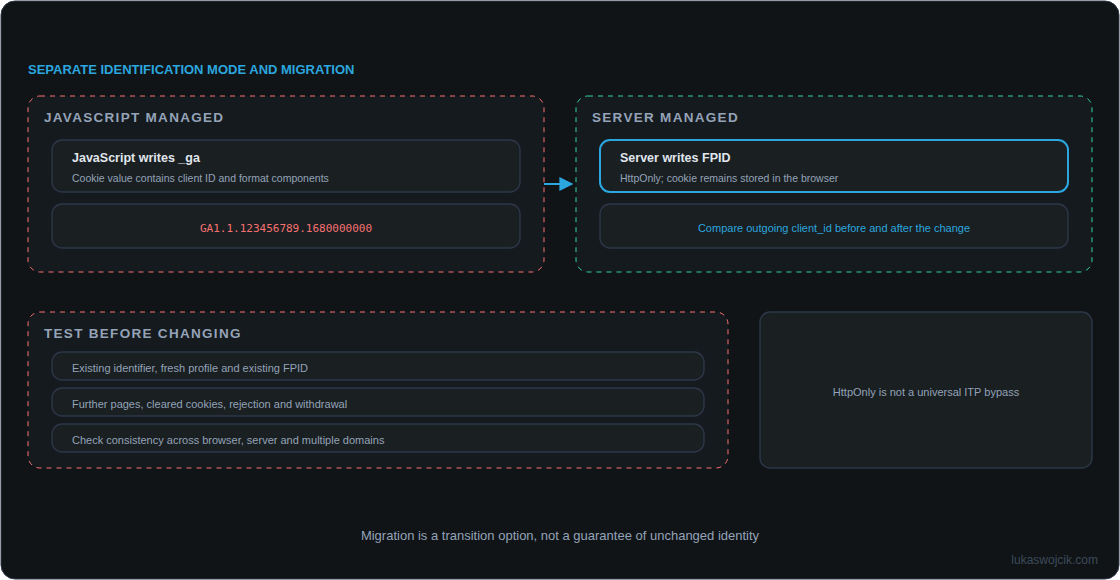
Task: Click 'Migration is a transition option' footer caption
Action: pos(560,536)
